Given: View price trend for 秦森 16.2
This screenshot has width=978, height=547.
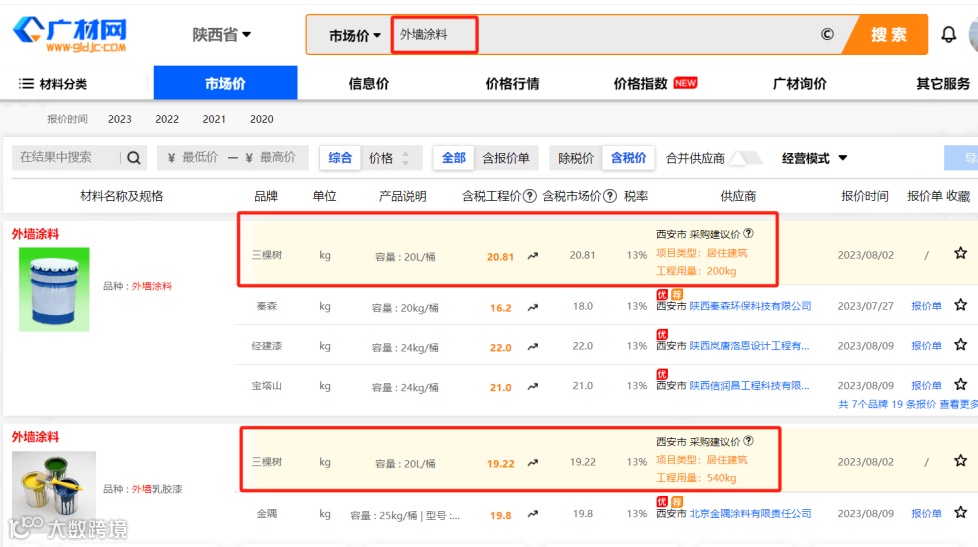Looking at the screenshot, I should [x=533, y=307].
